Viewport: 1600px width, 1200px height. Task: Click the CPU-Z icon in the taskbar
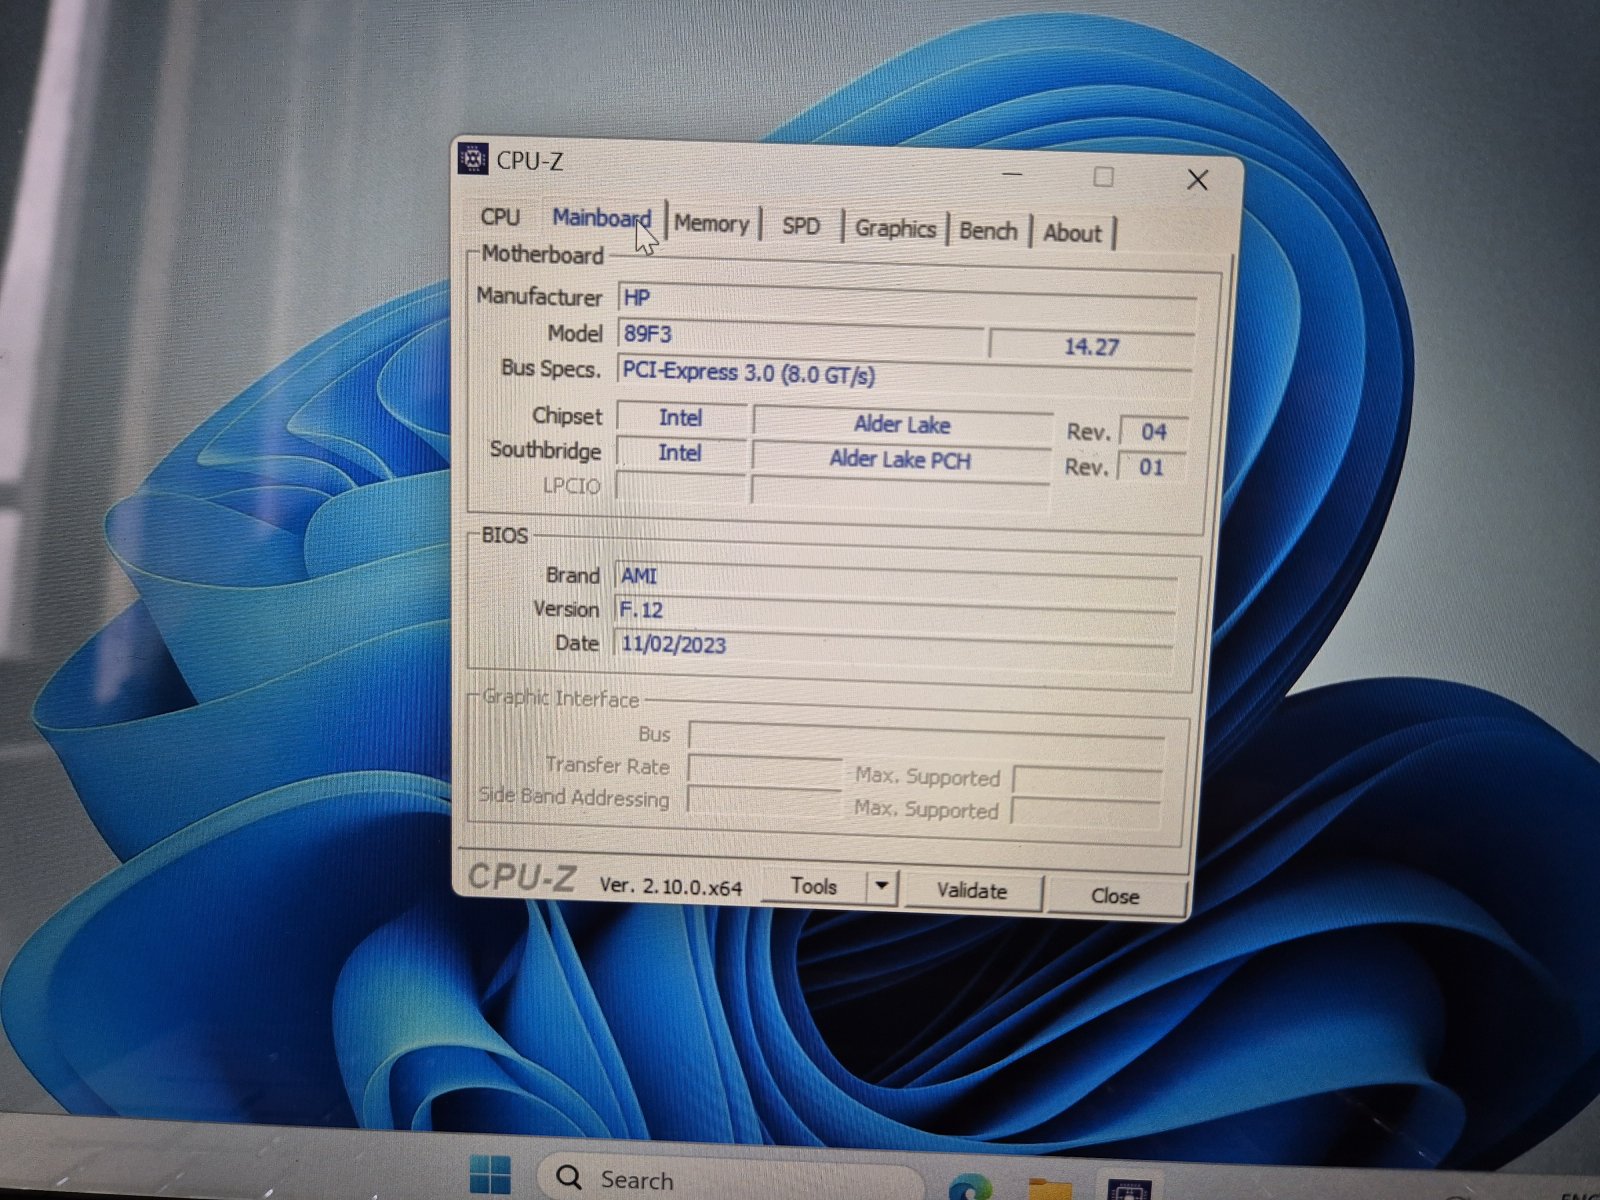[x=1128, y=1188]
